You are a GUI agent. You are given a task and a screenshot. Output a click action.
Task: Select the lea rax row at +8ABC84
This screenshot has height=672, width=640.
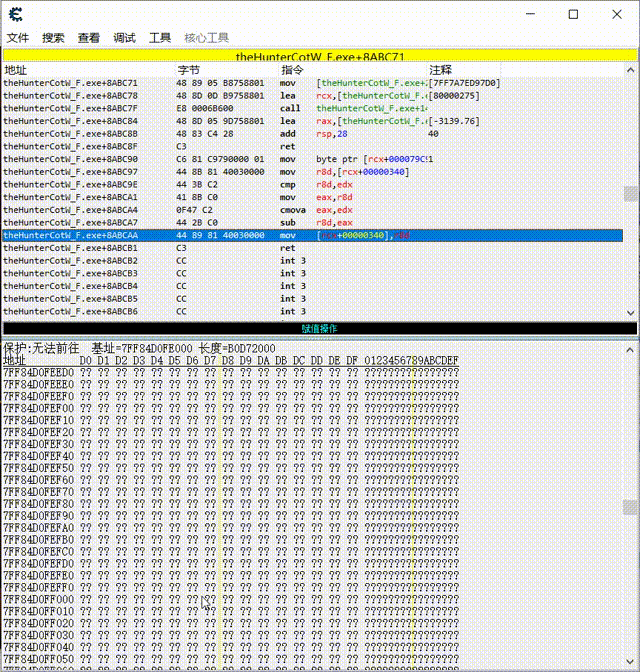312,121
